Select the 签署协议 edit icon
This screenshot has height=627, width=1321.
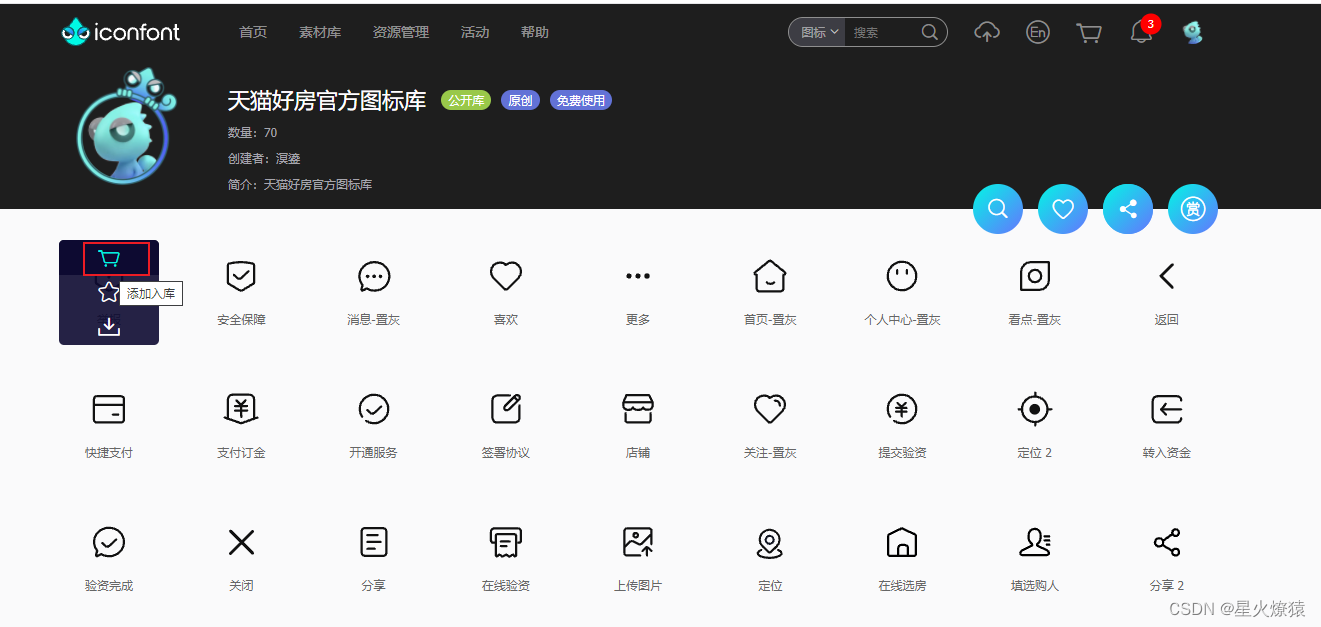click(x=506, y=409)
